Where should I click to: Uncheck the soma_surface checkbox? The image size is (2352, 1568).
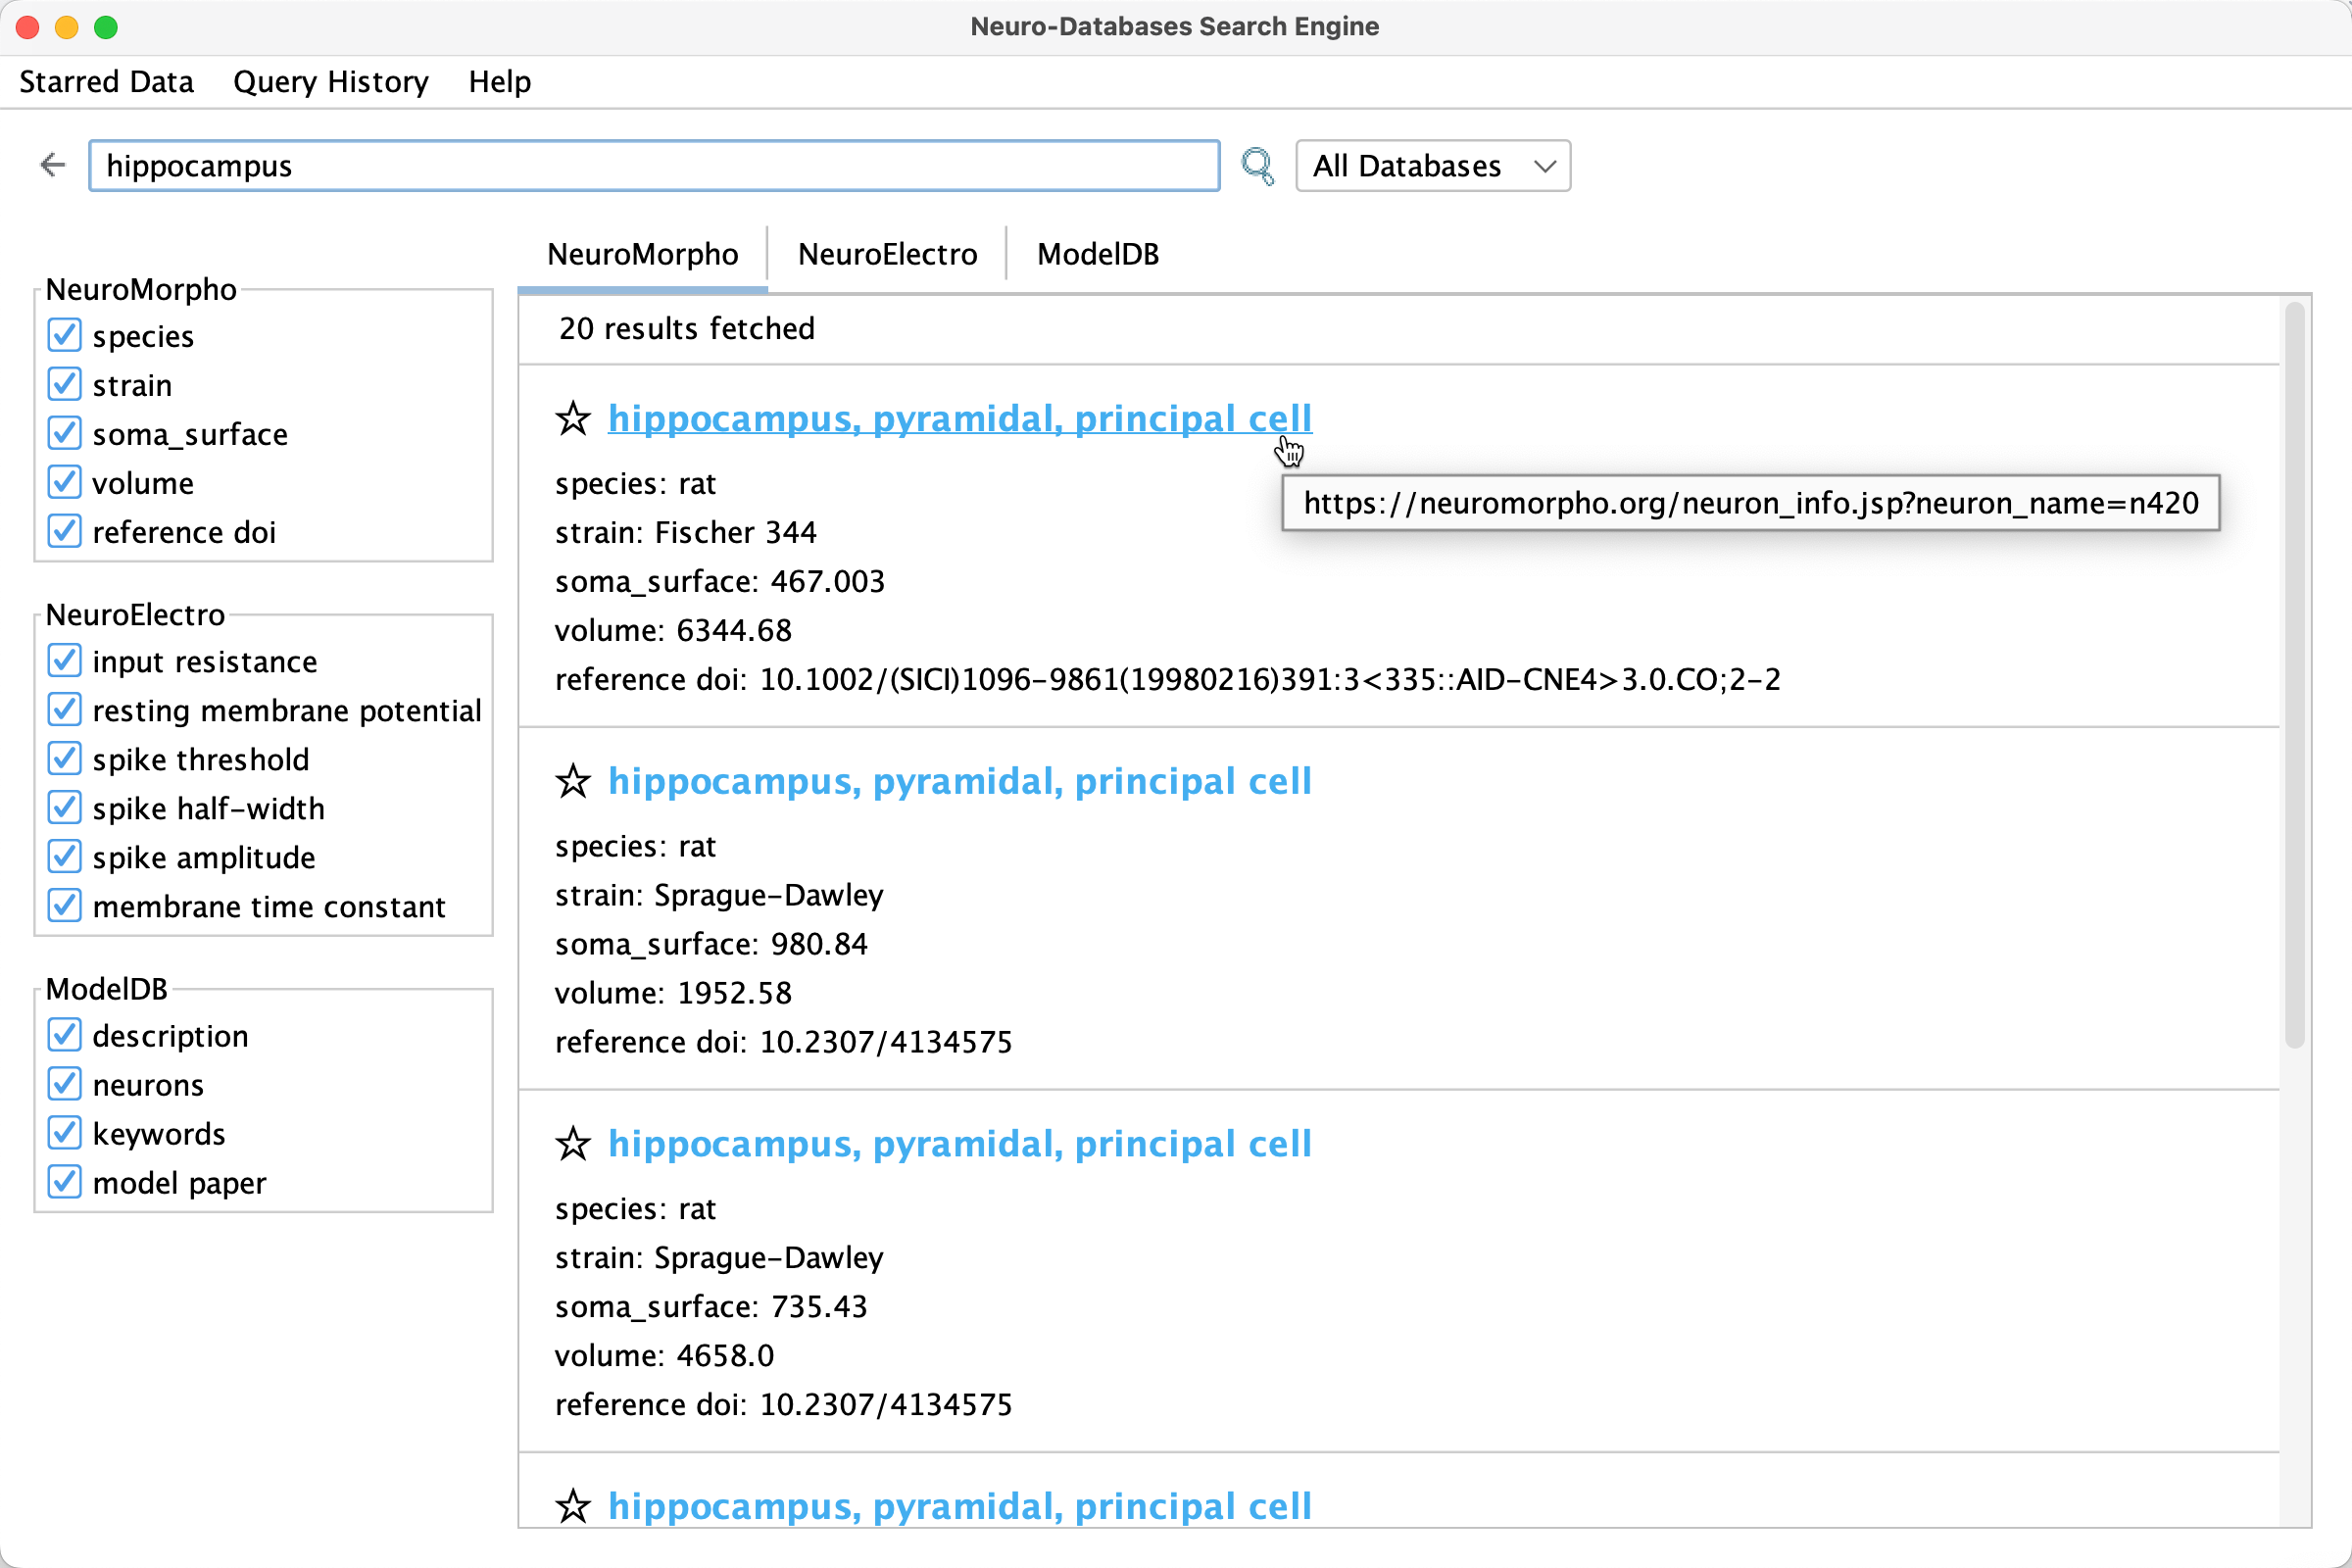coord(65,434)
